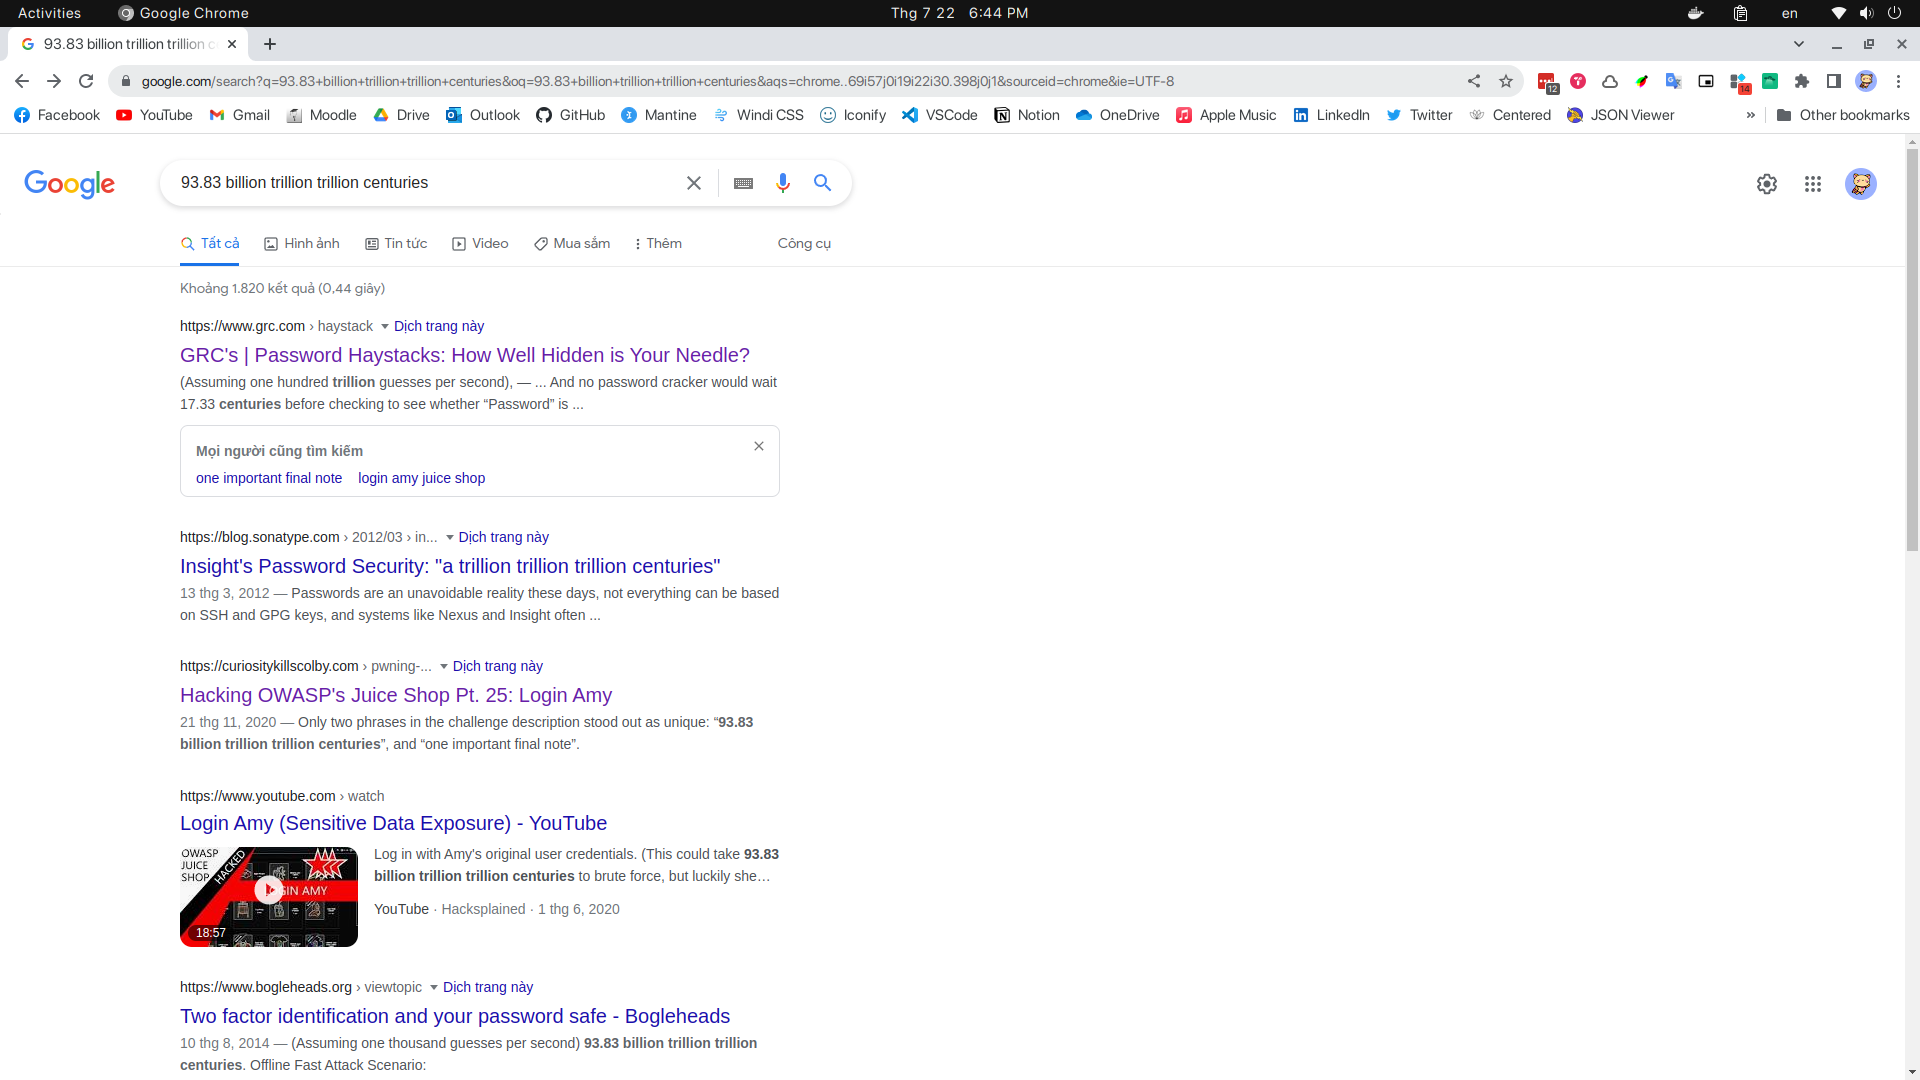Reload the page with the refresh icon
This screenshot has height=1080, width=1920.
pos(86,81)
